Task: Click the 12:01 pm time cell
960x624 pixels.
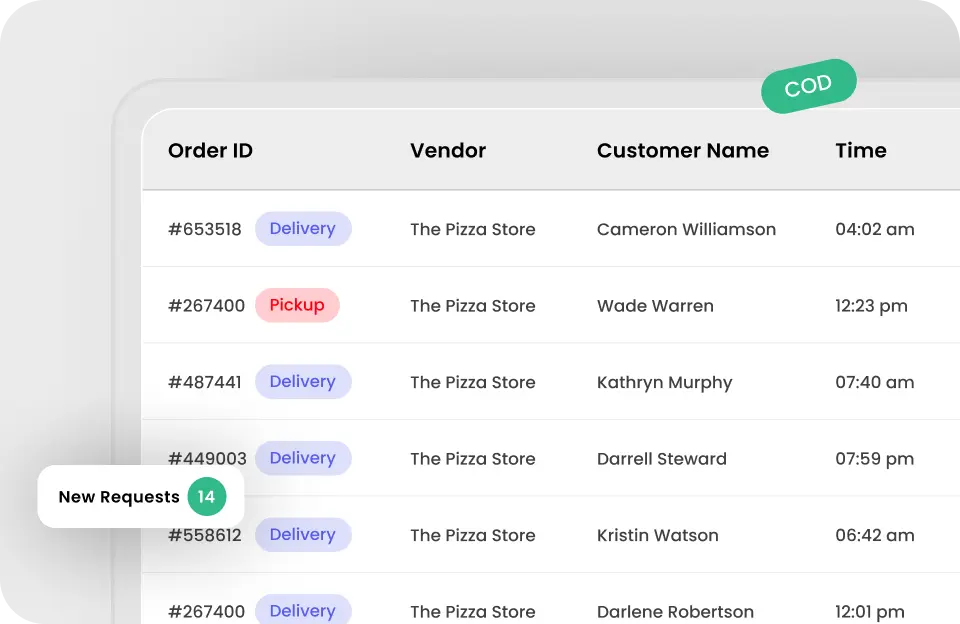Action: pyautogui.click(x=870, y=612)
